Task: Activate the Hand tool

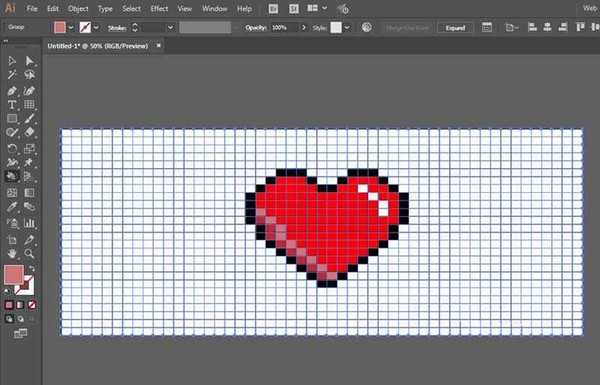Action: click(x=12, y=253)
